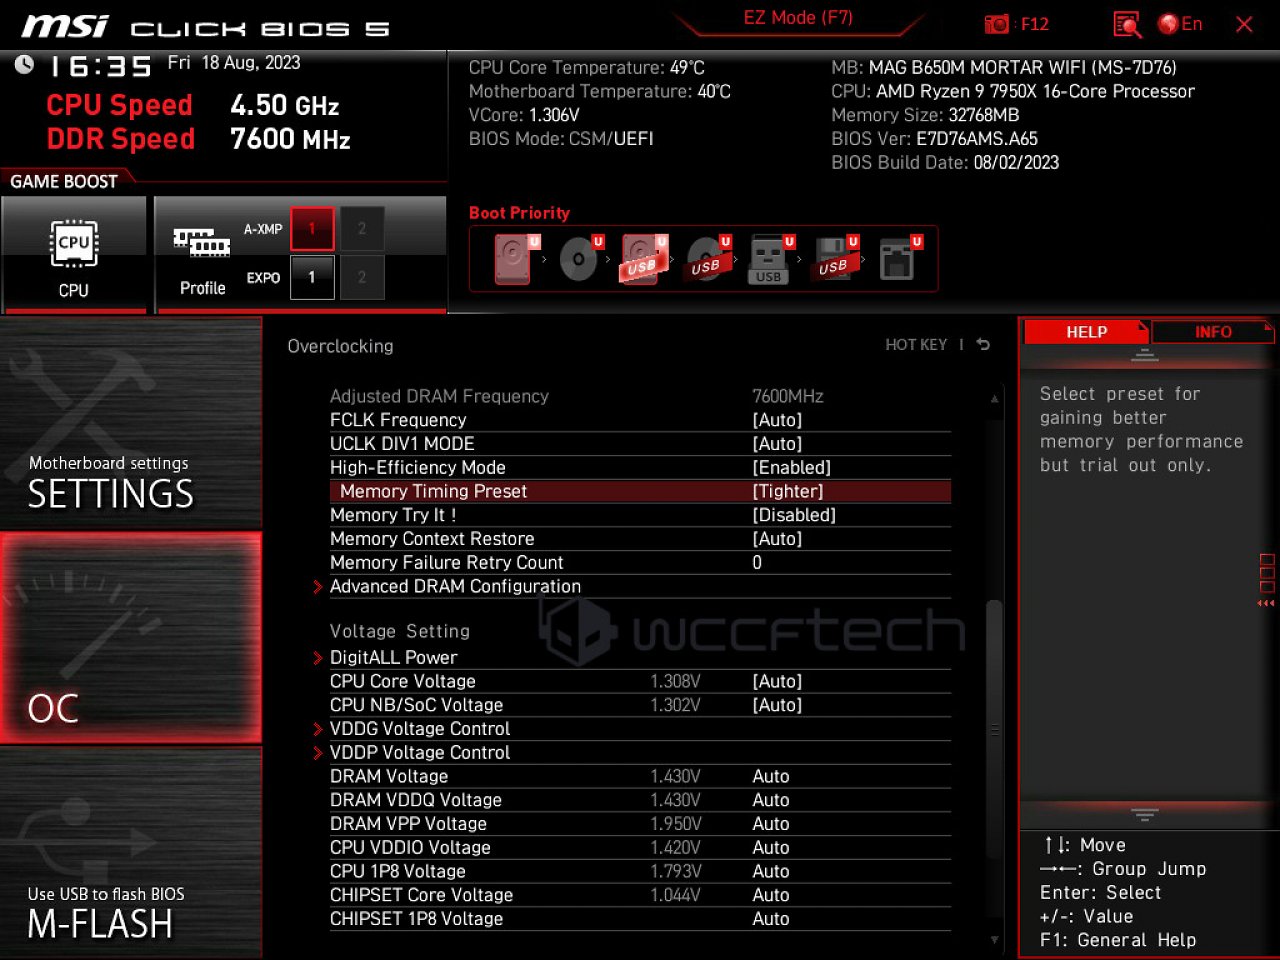Select the non-USB optical disc boot device

[x=579, y=259]
